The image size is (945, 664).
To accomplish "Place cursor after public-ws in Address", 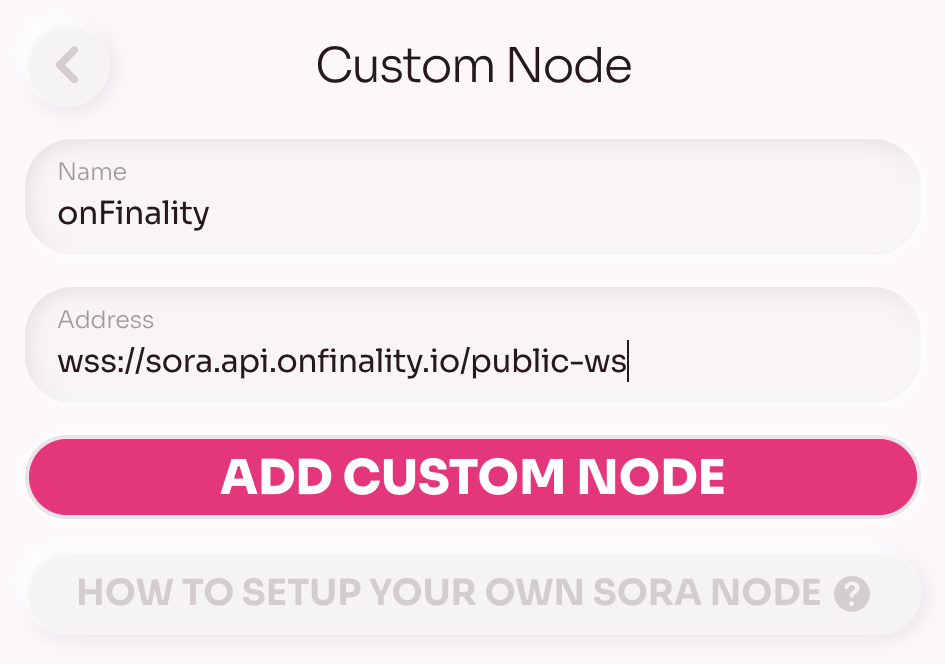I will coord(627,362).
